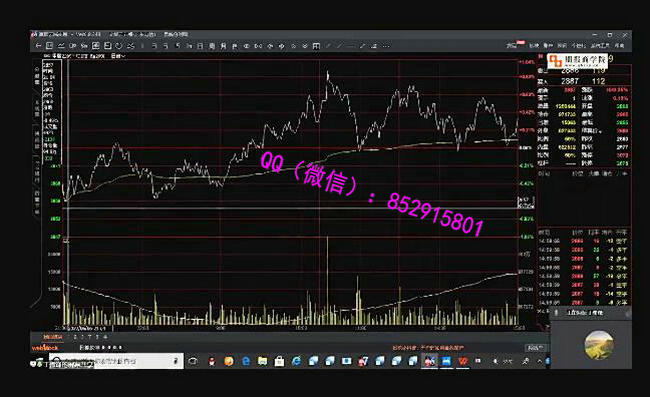Click the Microsoft Store bag in the taskbar

point(279,361)
